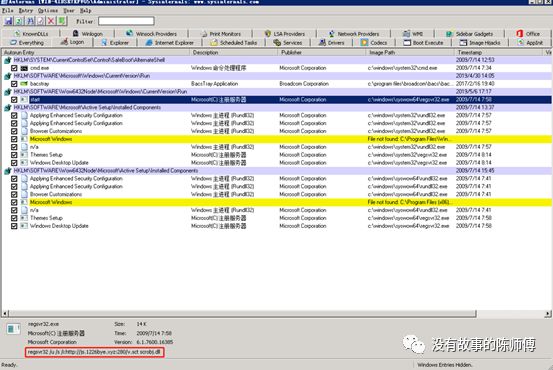
Task: Toggle checkbox of Themes Setup with syswow64 path
Action: (14, 218)
